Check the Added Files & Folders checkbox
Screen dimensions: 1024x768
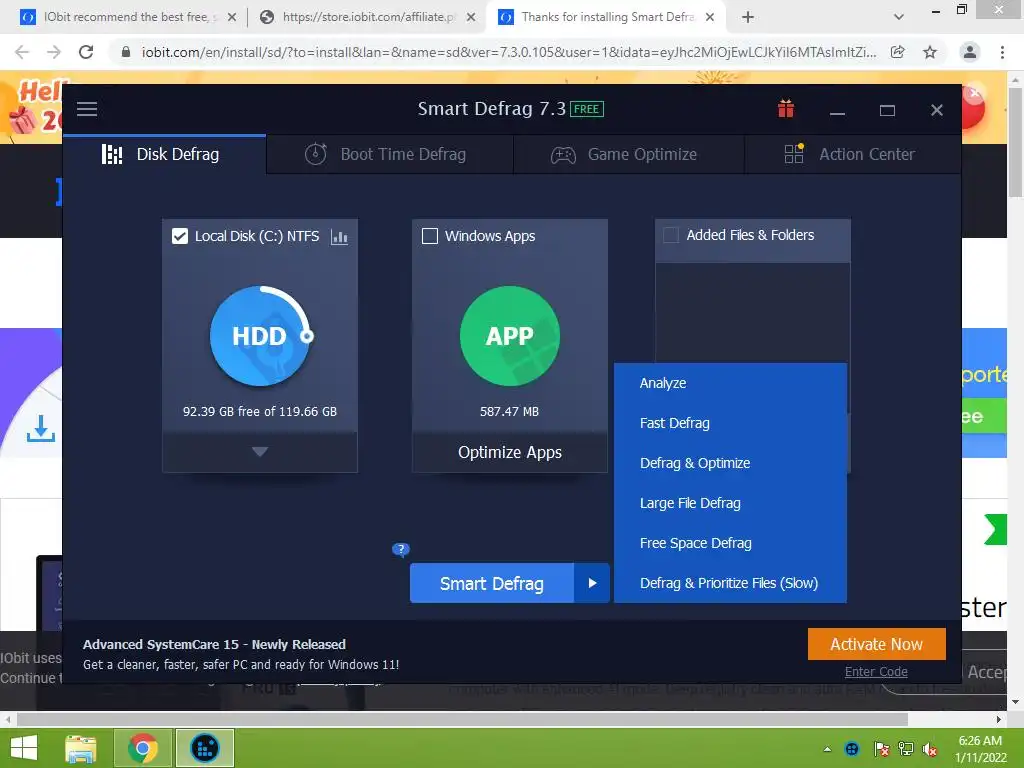[671, 235]
